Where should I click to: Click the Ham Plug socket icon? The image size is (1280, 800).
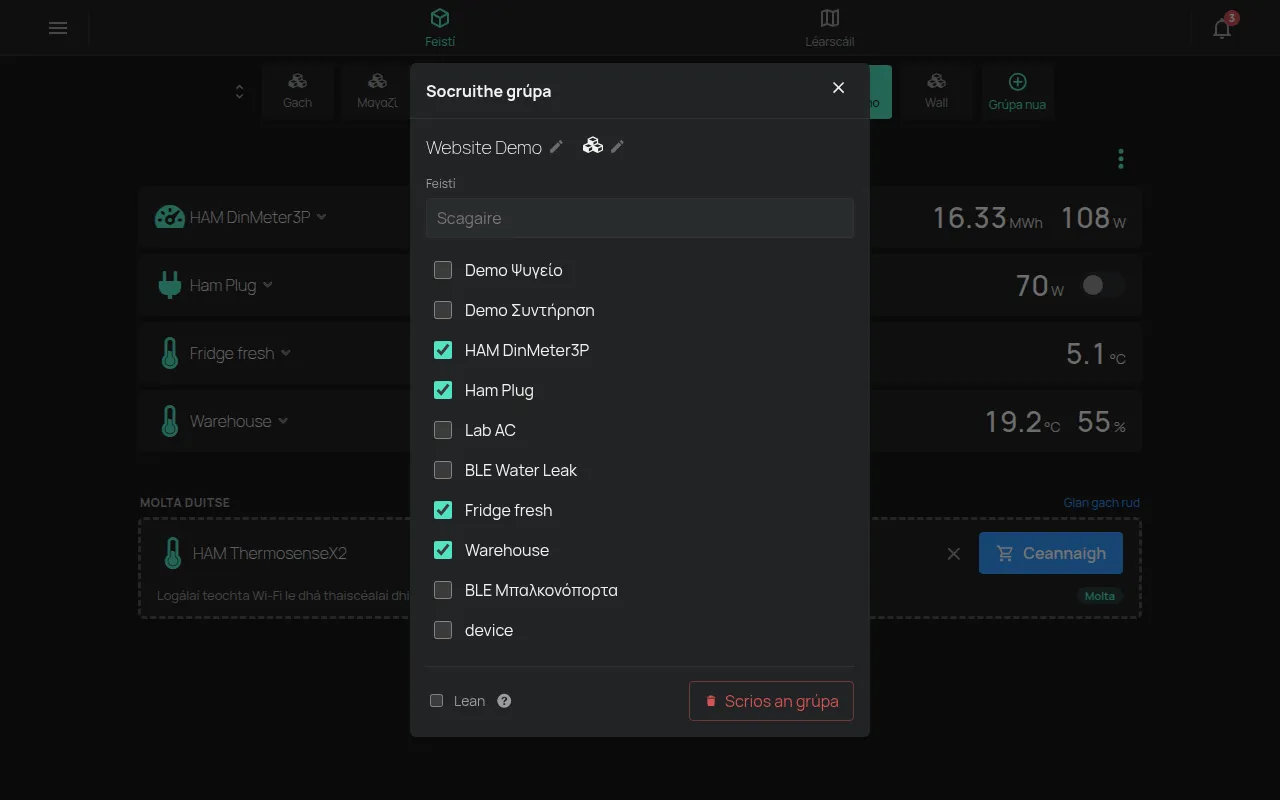[x=169, y=285]
